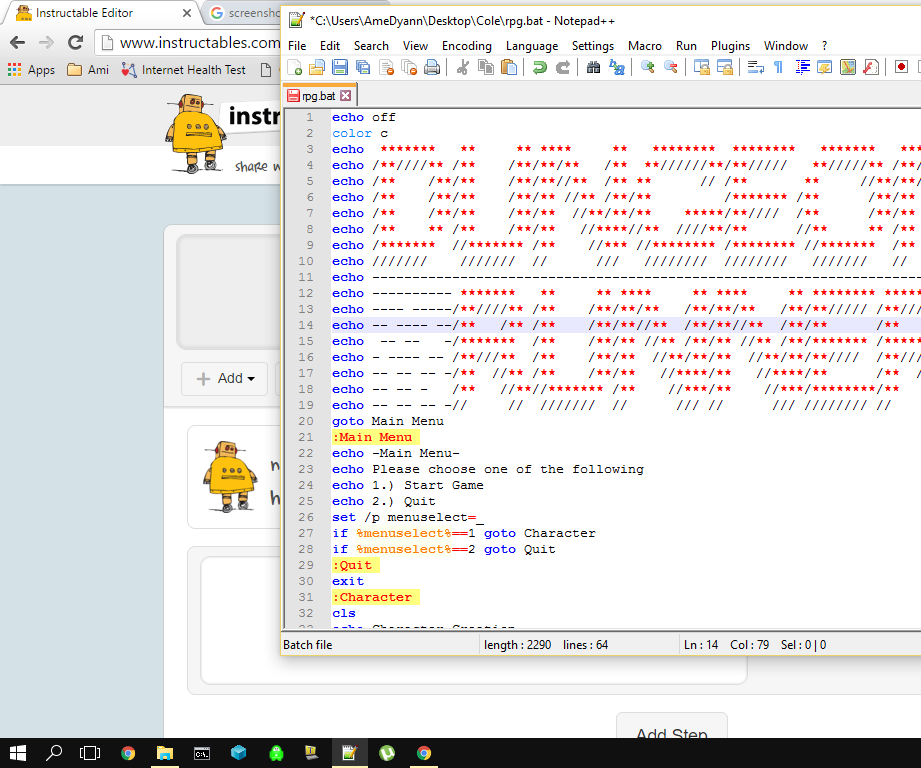The height and width of the screenshot is (768, 921).
Task: Open the Search menu
Action: (x=371, y=46)
